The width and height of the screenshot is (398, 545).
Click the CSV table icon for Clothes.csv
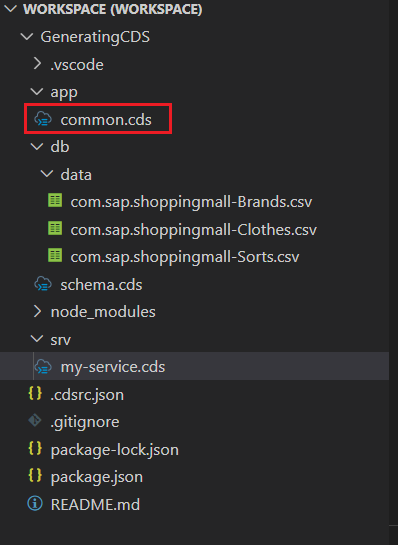coord(55,229)
